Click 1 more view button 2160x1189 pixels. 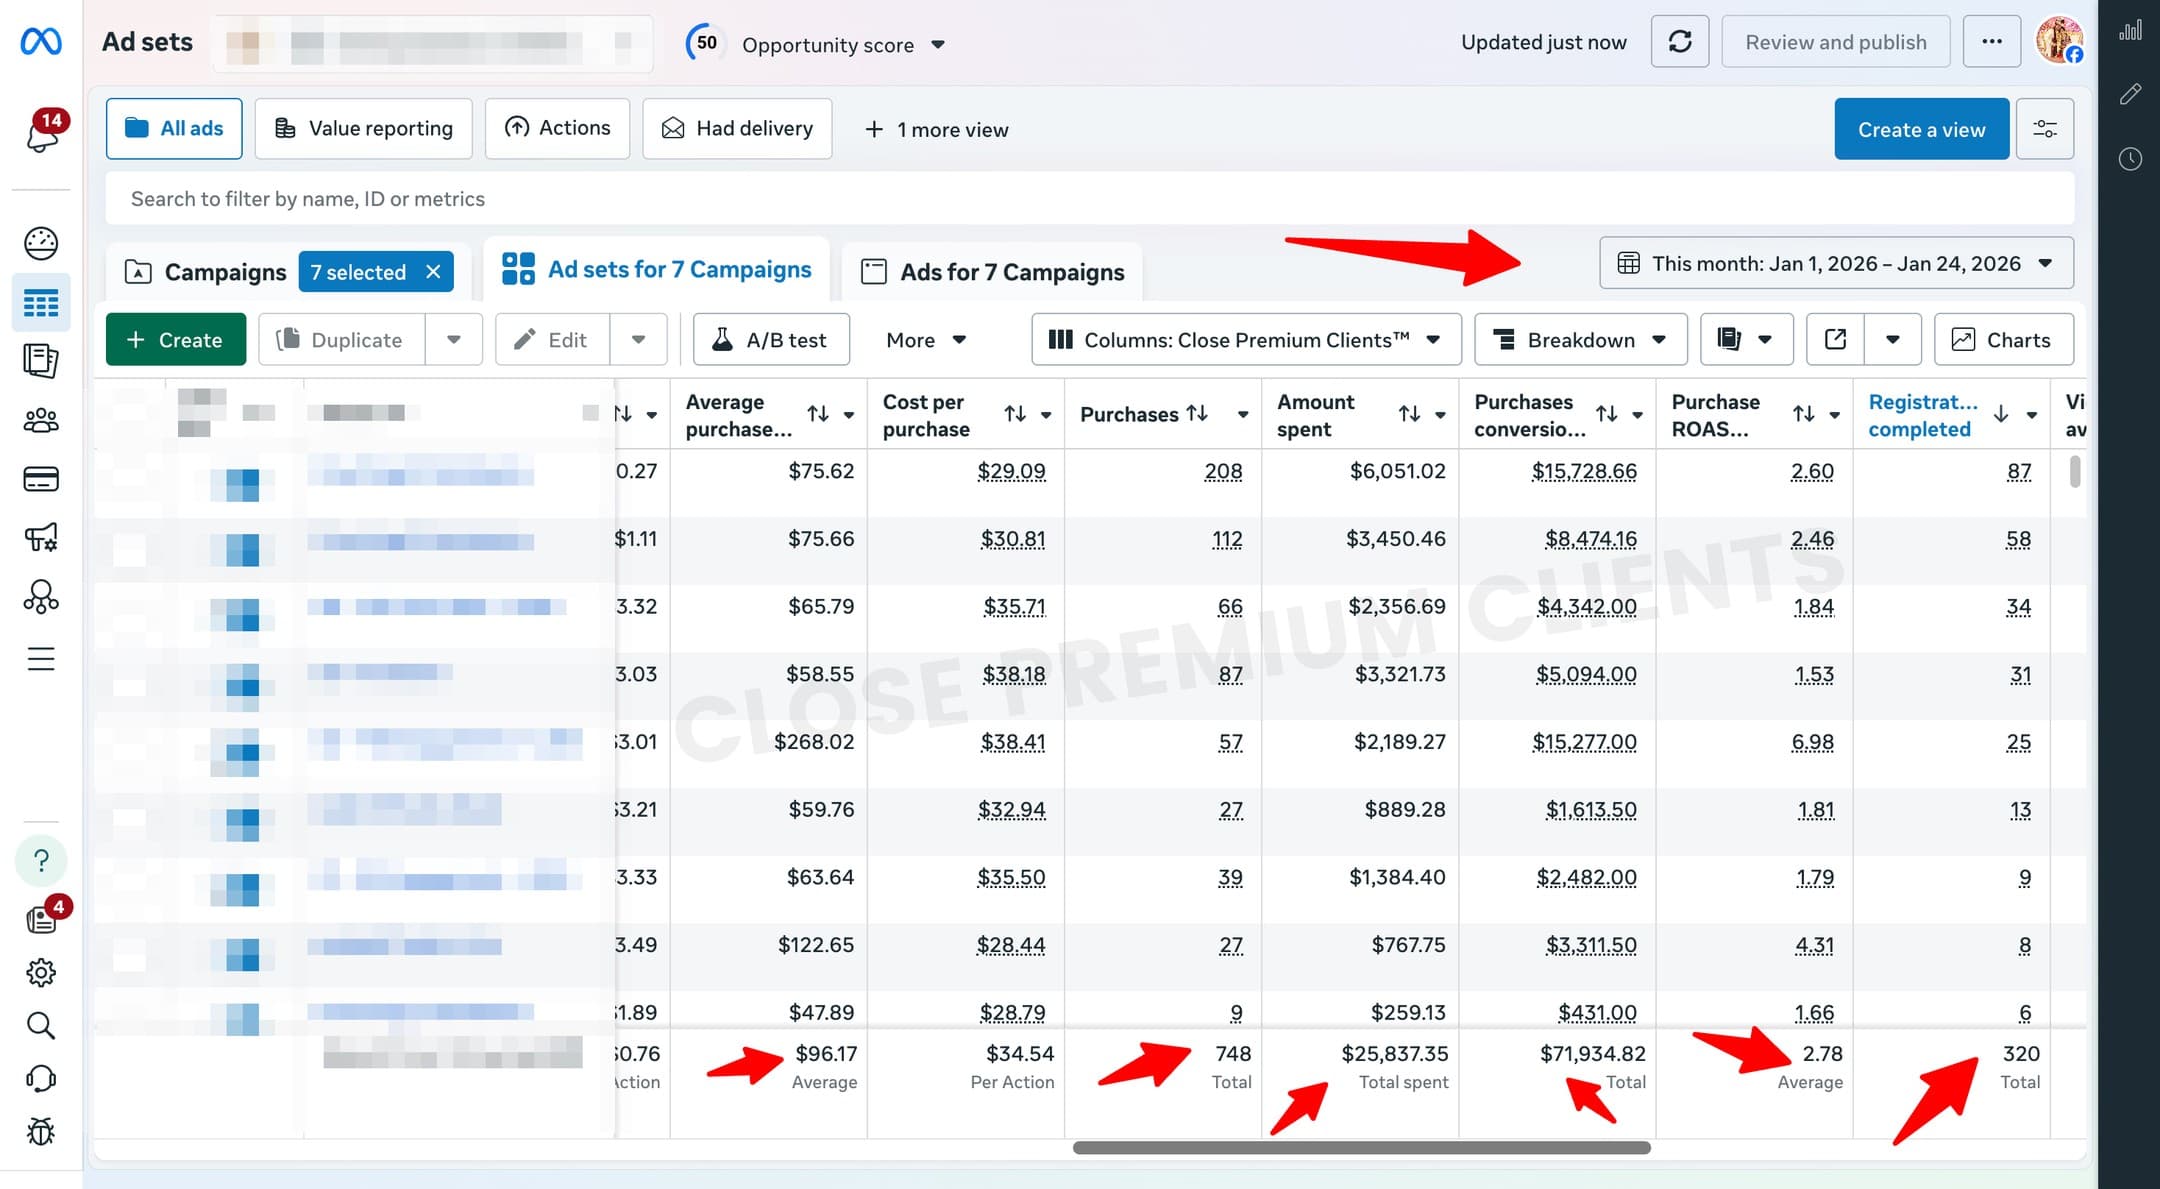pos(937,129)
